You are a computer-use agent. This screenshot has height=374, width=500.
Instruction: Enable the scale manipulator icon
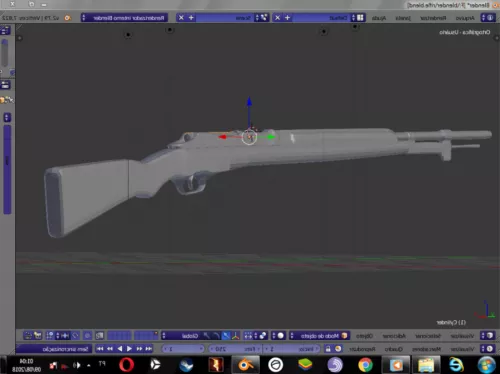point(207,336)
